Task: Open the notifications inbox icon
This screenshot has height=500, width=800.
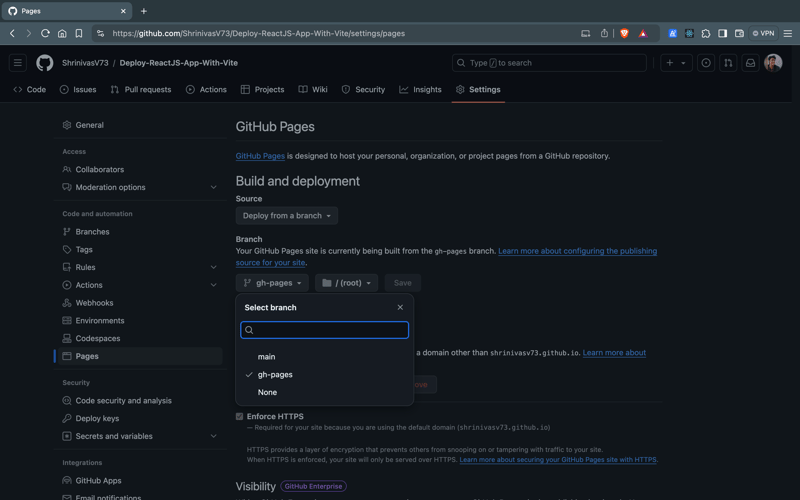Action: [751, 63]
